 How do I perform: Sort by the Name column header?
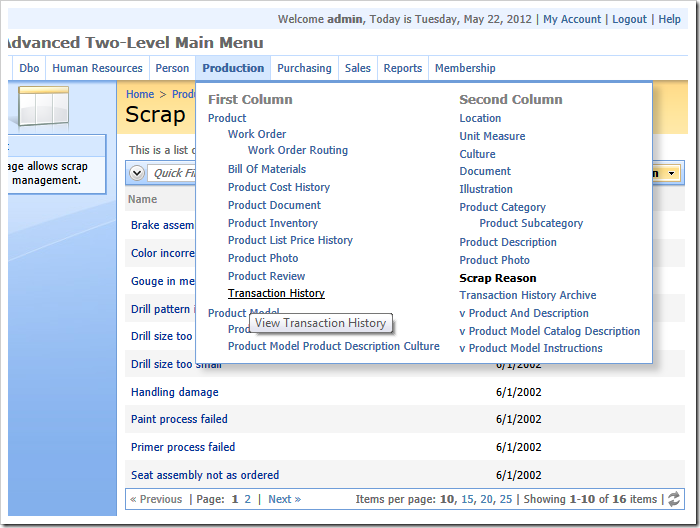point(143,199)
